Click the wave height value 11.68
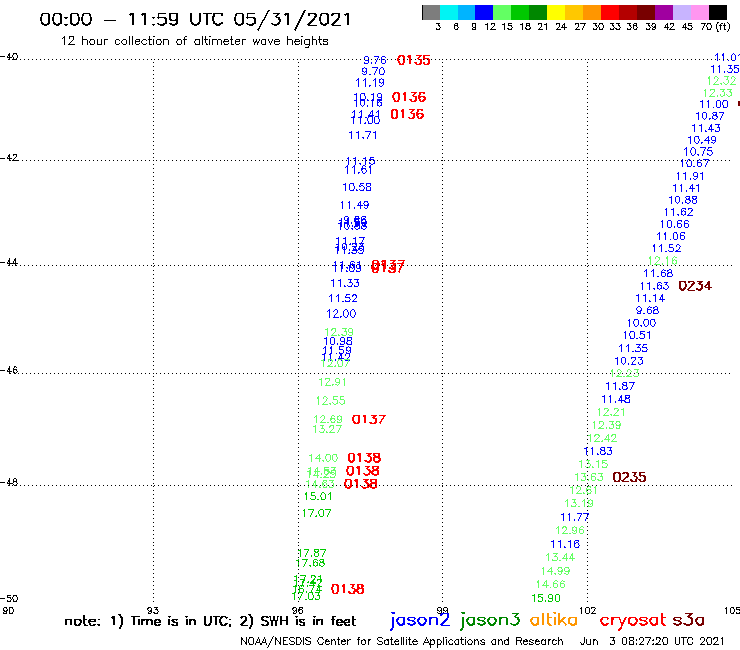The image size is (740, 650). tap(658, 273)
